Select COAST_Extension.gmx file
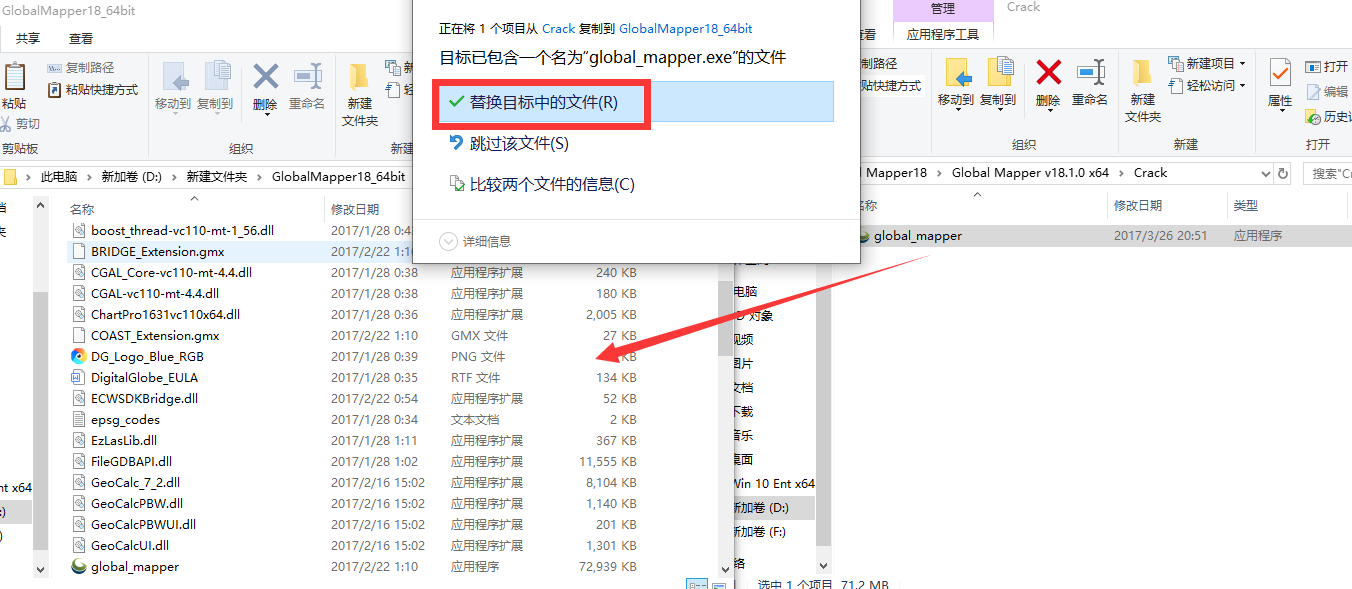This screenshot has height=589, width=1352. (155, 336)
